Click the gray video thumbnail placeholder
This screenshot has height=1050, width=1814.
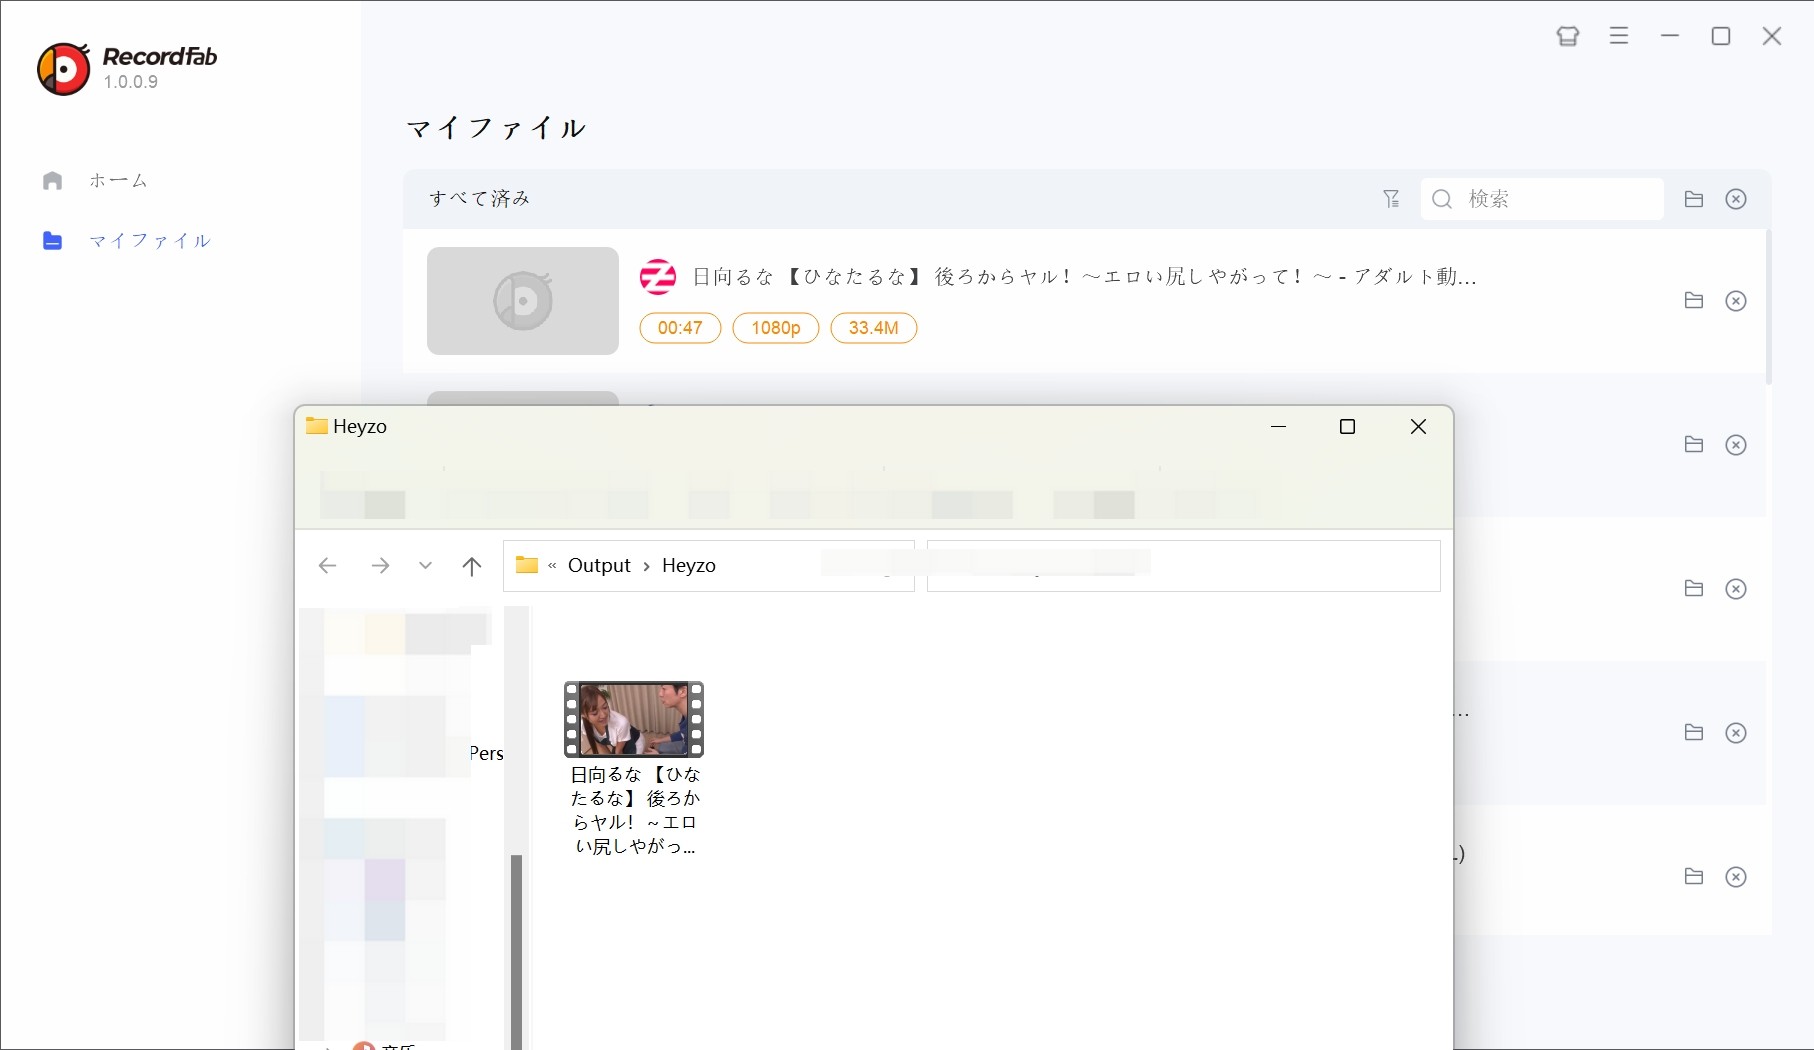pyautogui.click(x=523, y=301)
